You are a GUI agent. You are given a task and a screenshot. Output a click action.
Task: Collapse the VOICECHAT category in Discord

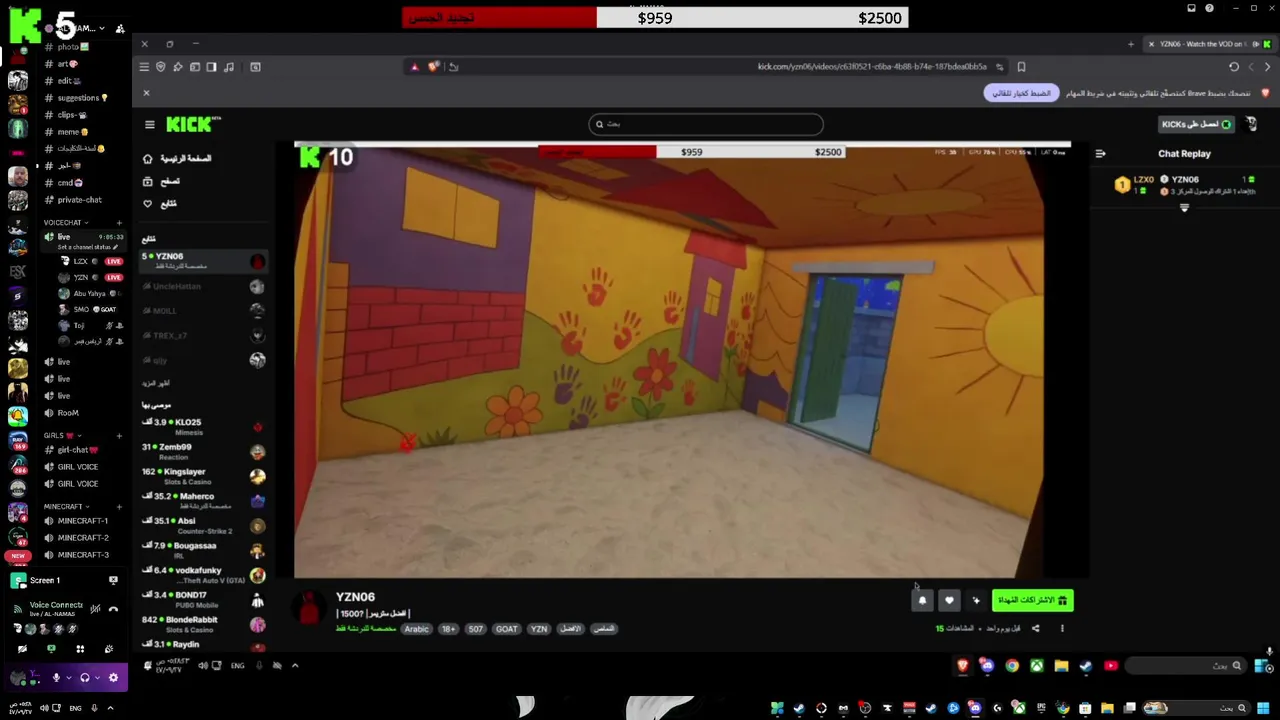tap(65, 222)
